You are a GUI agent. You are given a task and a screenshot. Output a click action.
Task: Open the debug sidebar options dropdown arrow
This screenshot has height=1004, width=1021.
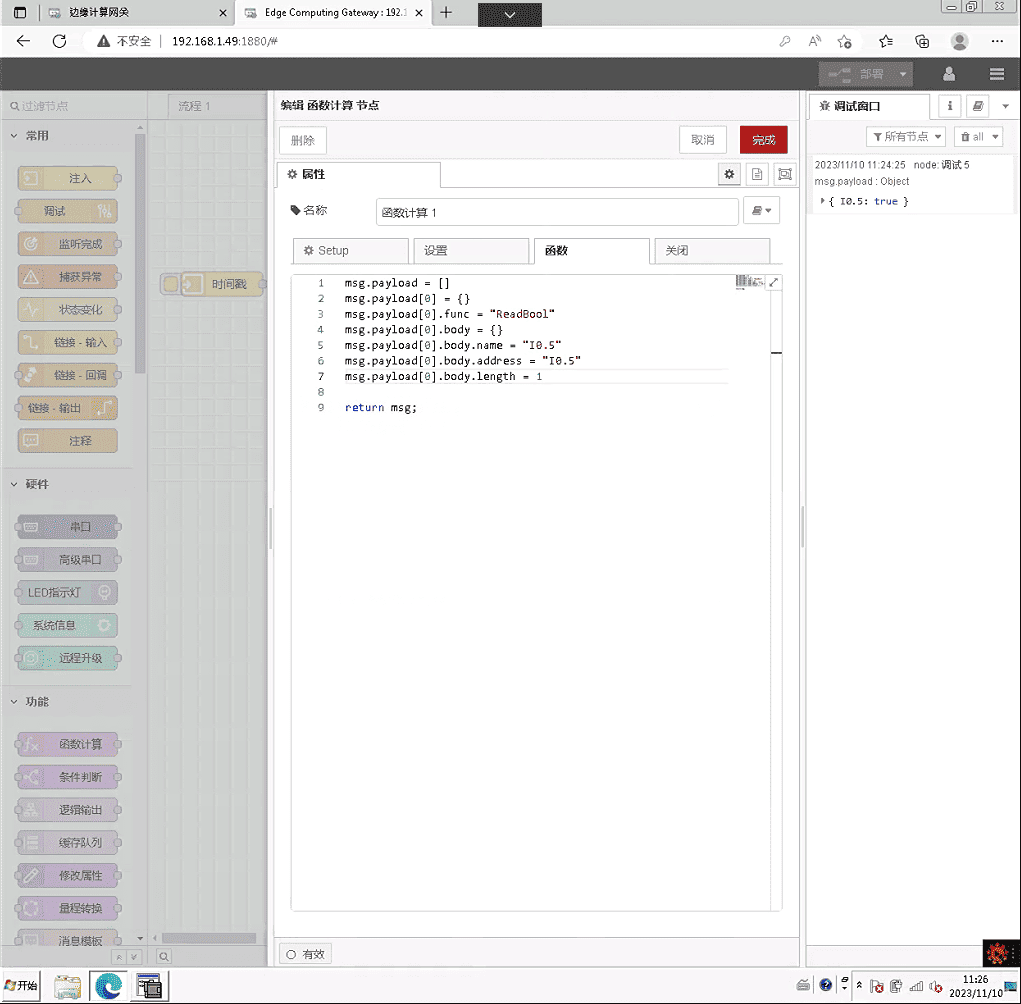point(1006,105)
